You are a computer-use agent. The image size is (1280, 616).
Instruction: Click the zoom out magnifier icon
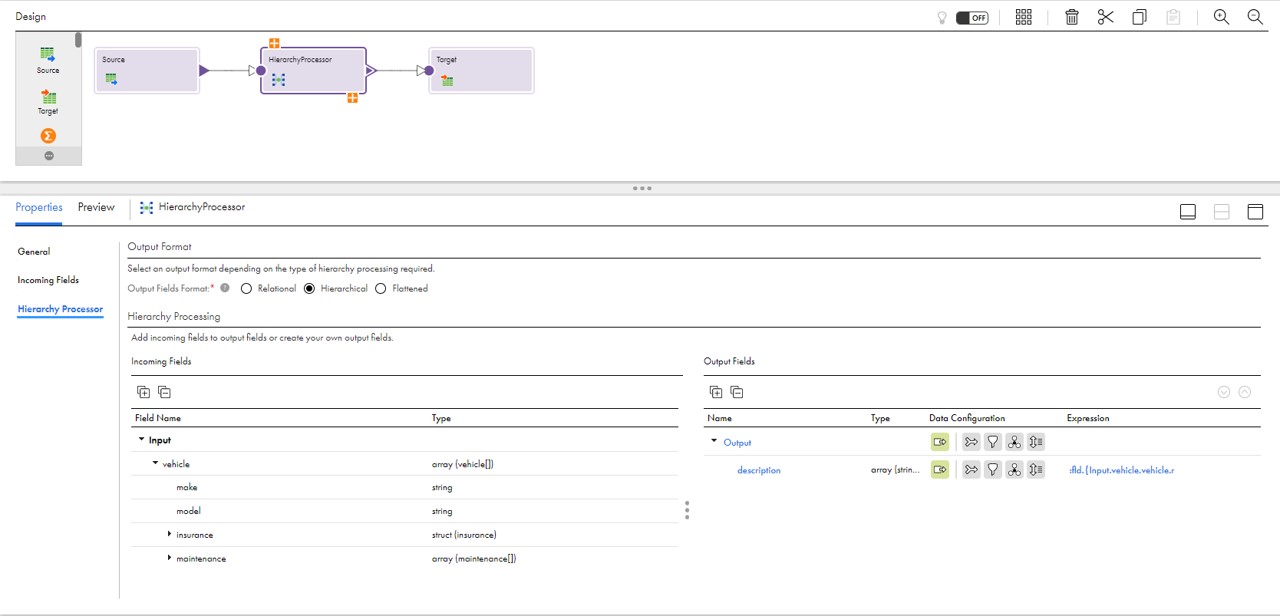[1255, 17]
